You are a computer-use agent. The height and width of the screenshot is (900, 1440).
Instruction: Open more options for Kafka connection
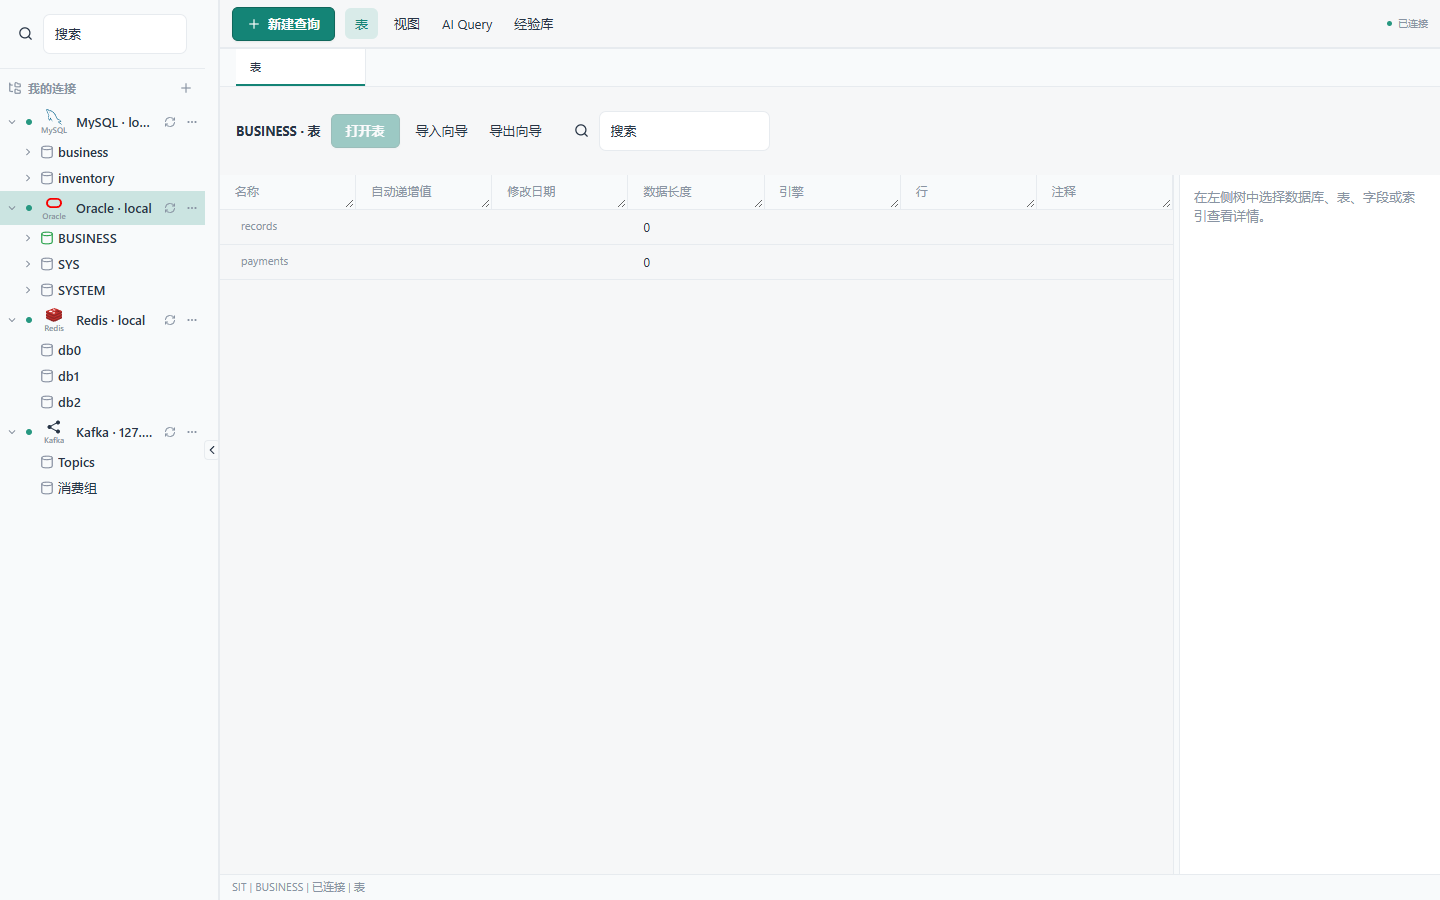click(192, 432)
